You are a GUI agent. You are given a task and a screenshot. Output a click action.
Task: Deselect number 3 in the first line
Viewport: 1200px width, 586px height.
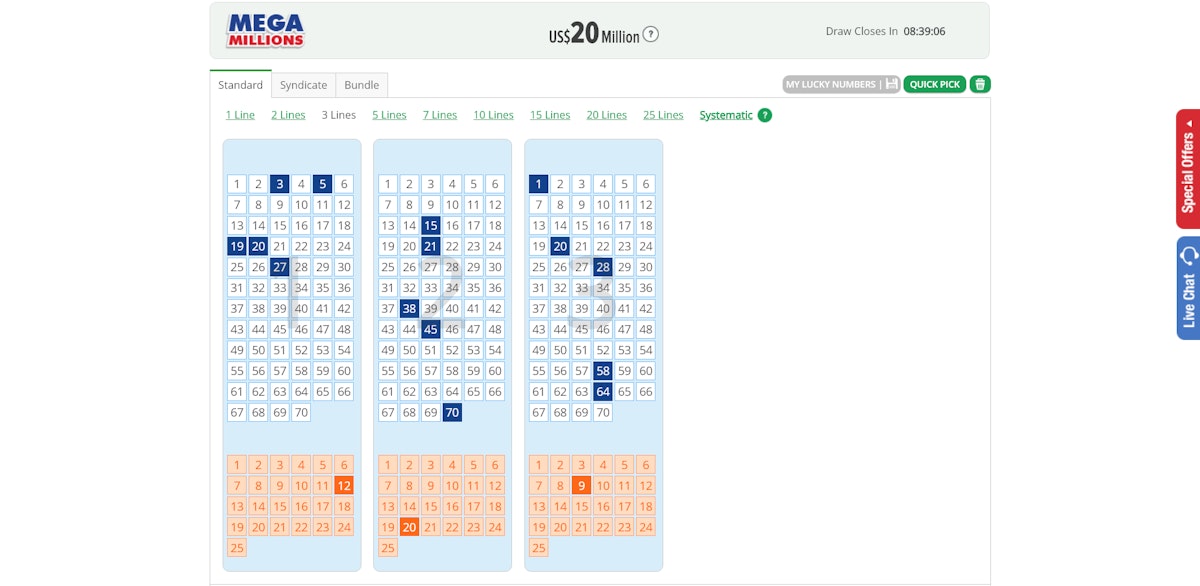coord(280,184)
